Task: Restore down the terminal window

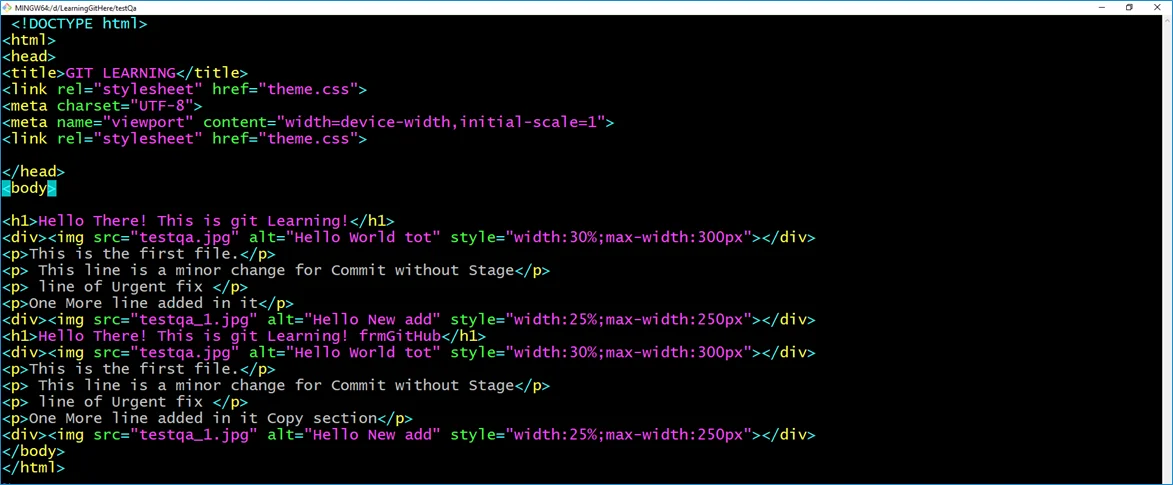Action: pyautogui.click(x=1129, y=7)
